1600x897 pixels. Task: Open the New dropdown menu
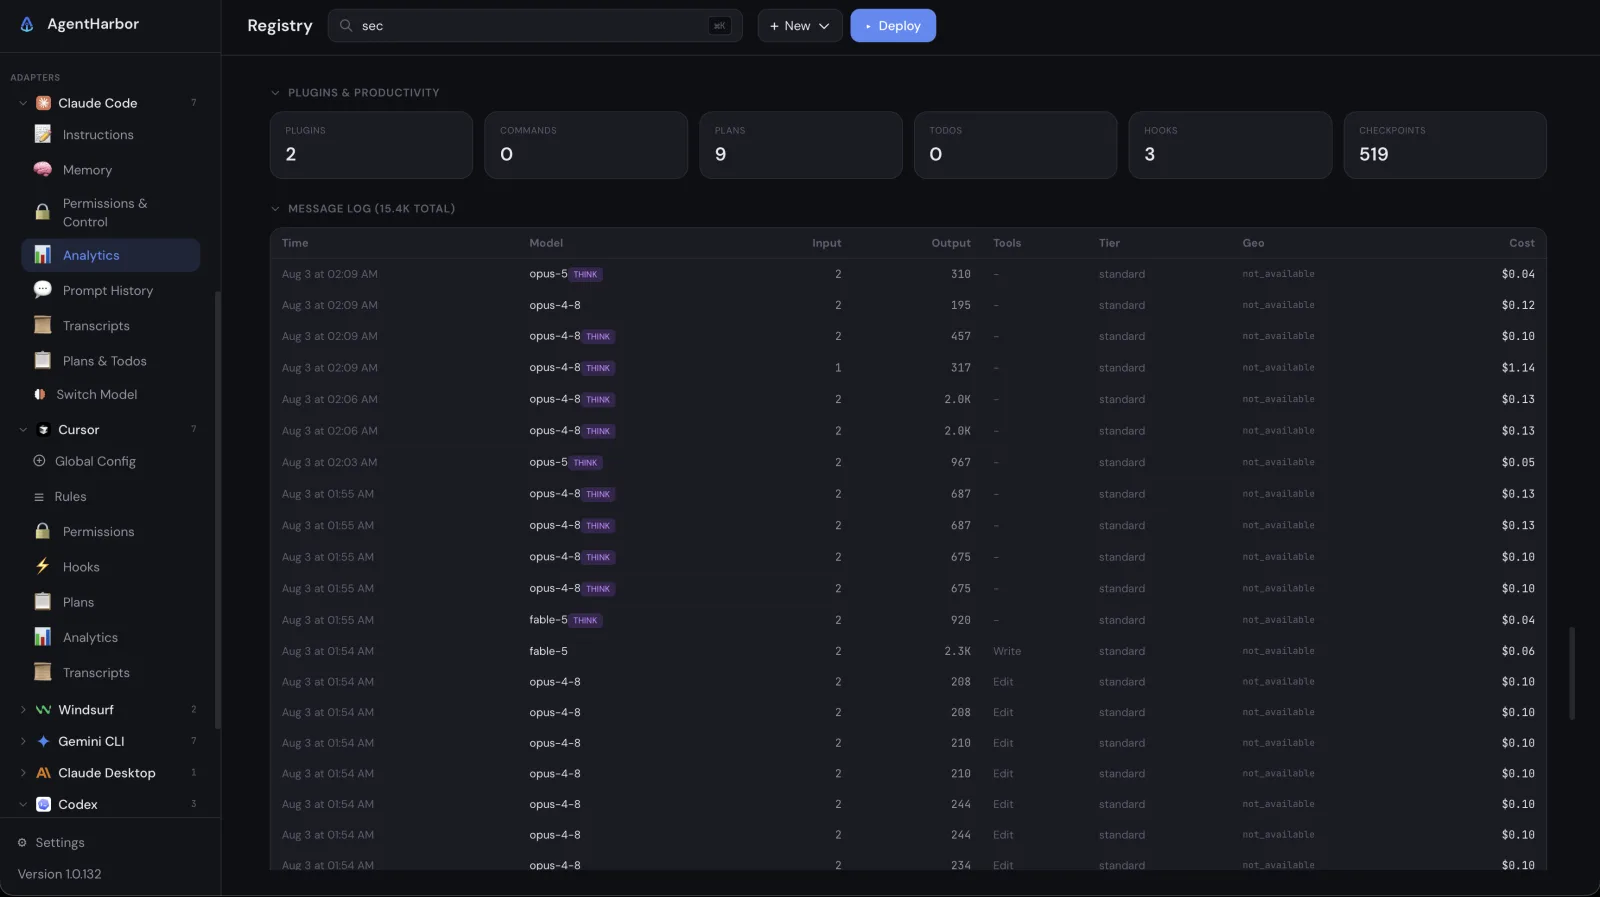pos(800,26)
